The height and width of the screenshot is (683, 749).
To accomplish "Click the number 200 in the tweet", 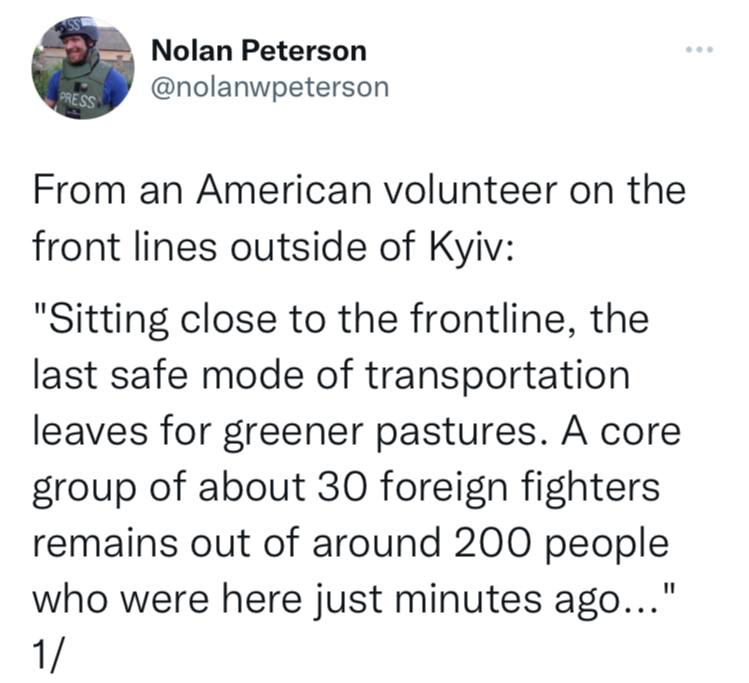I will click(x=492, y=543).
